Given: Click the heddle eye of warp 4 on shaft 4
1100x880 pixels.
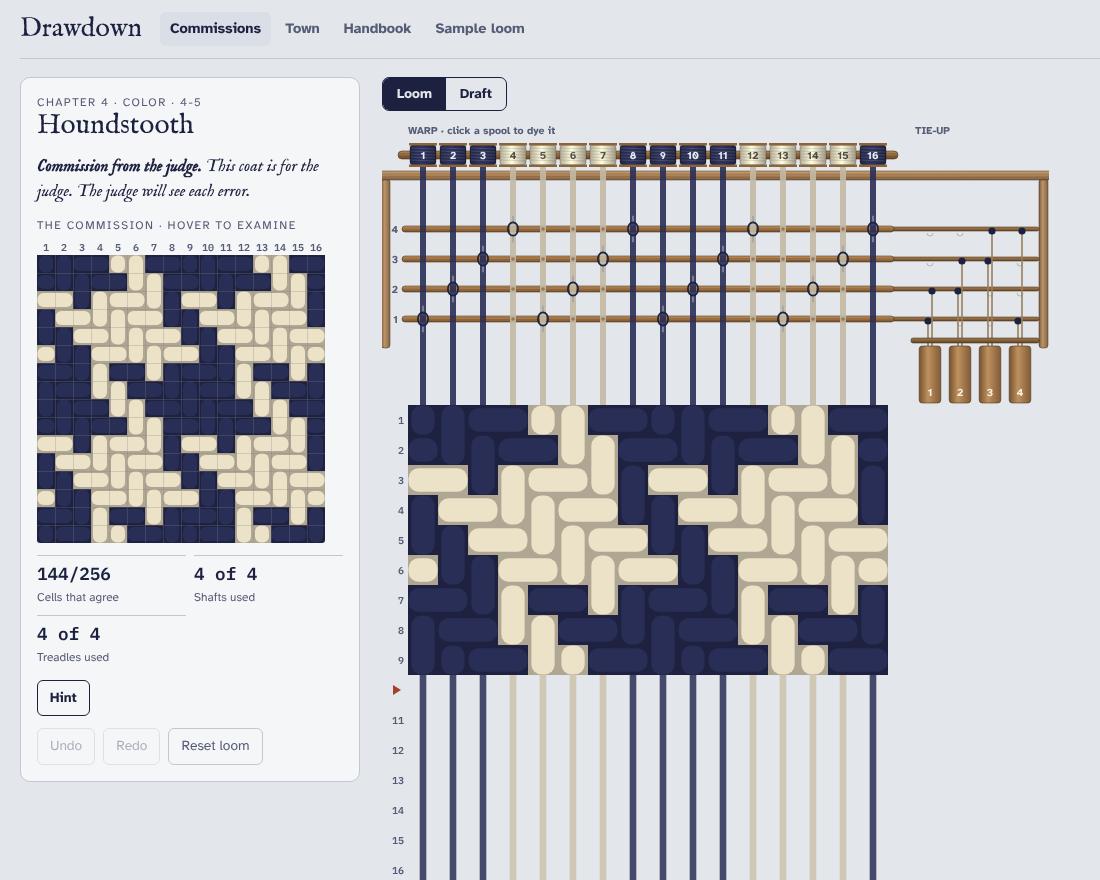Looking at the screenshot, I should point(513,229).
